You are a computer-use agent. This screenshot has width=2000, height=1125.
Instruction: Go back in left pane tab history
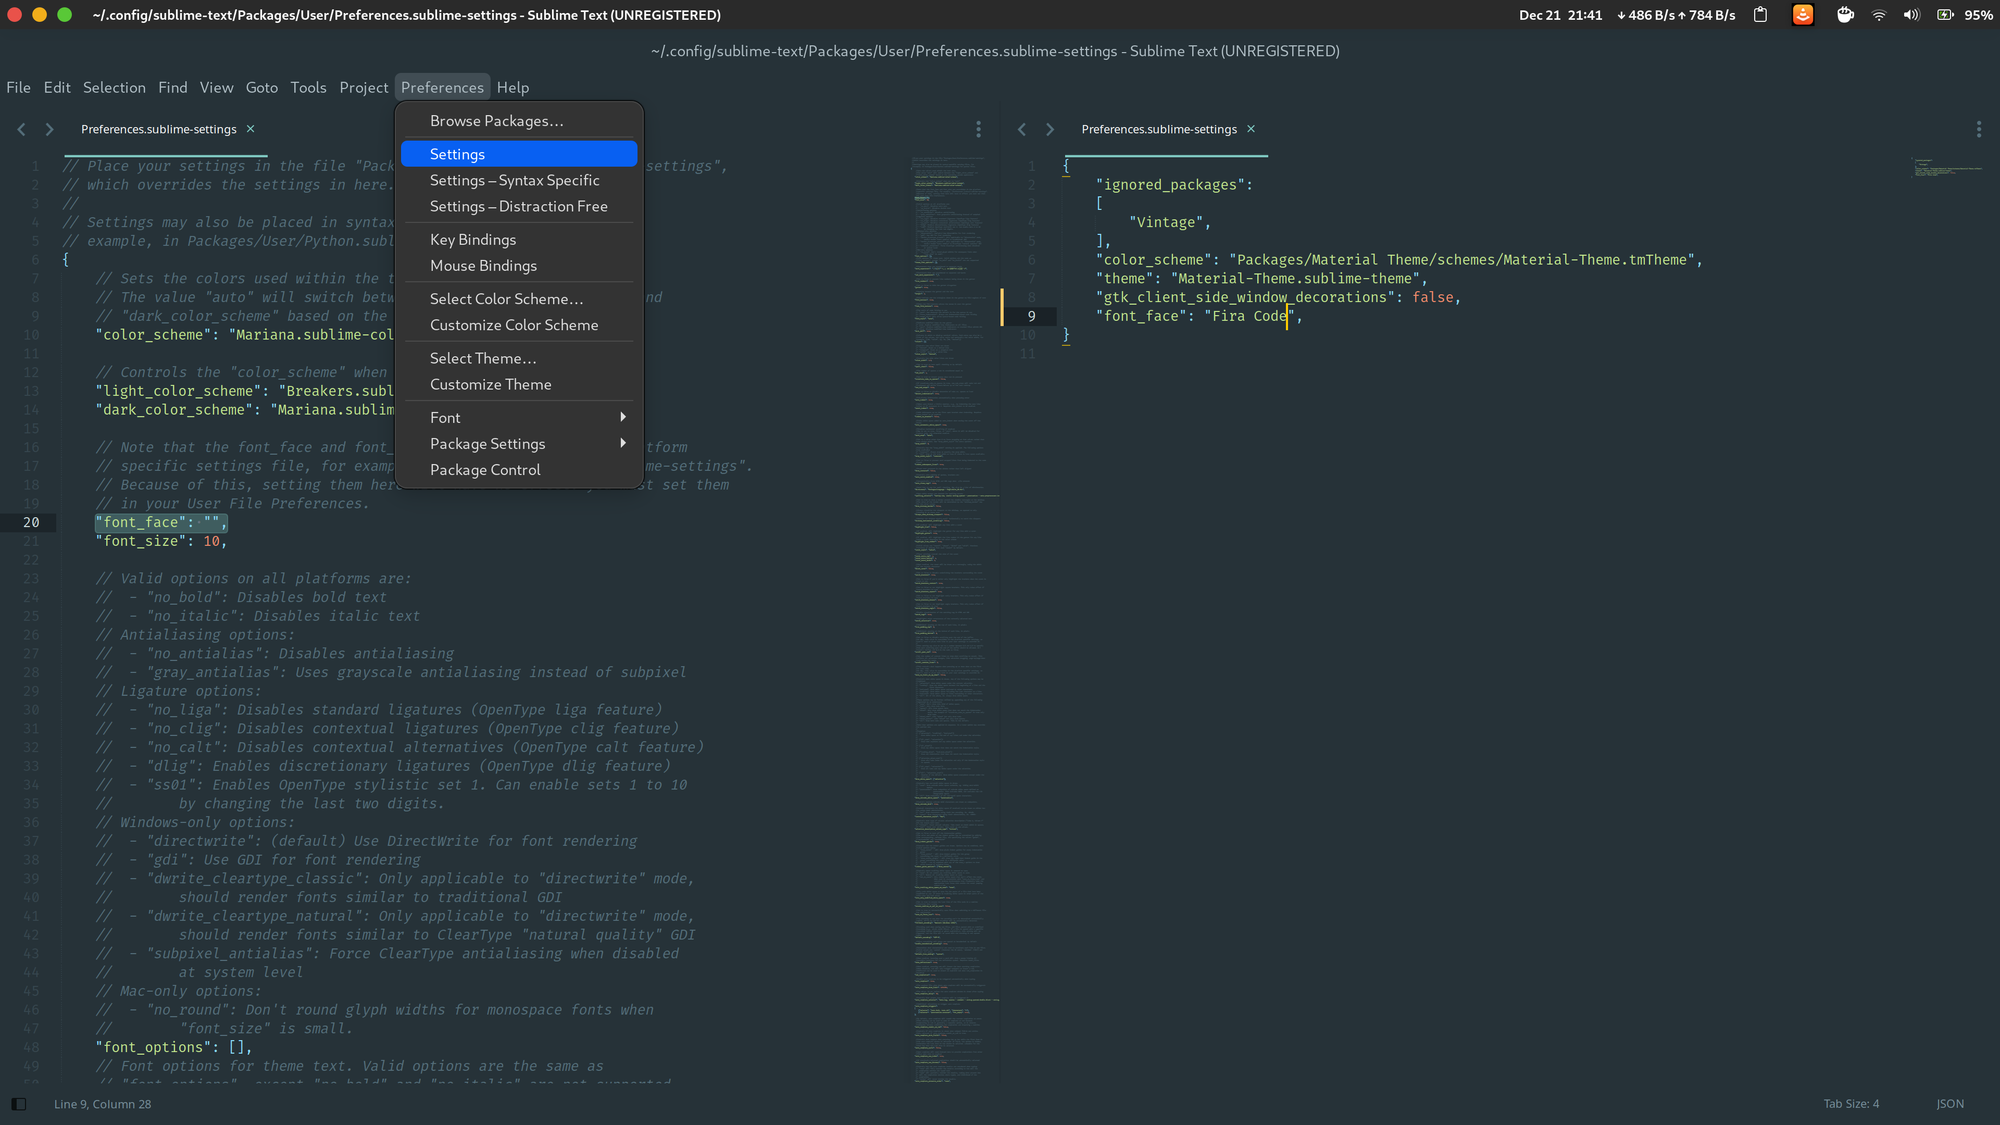pyautogui.click(x=21, y=129)
